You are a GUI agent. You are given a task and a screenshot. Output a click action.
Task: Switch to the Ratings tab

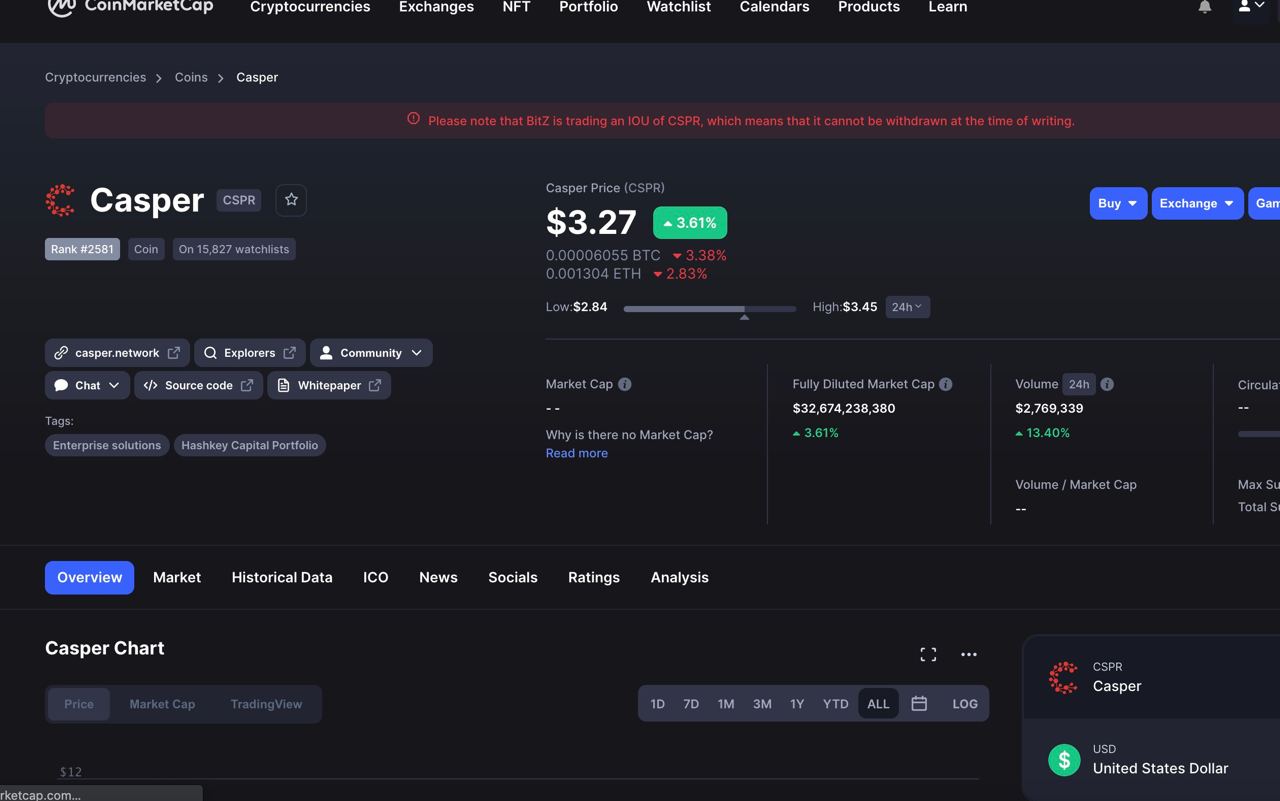pos(594,578)
